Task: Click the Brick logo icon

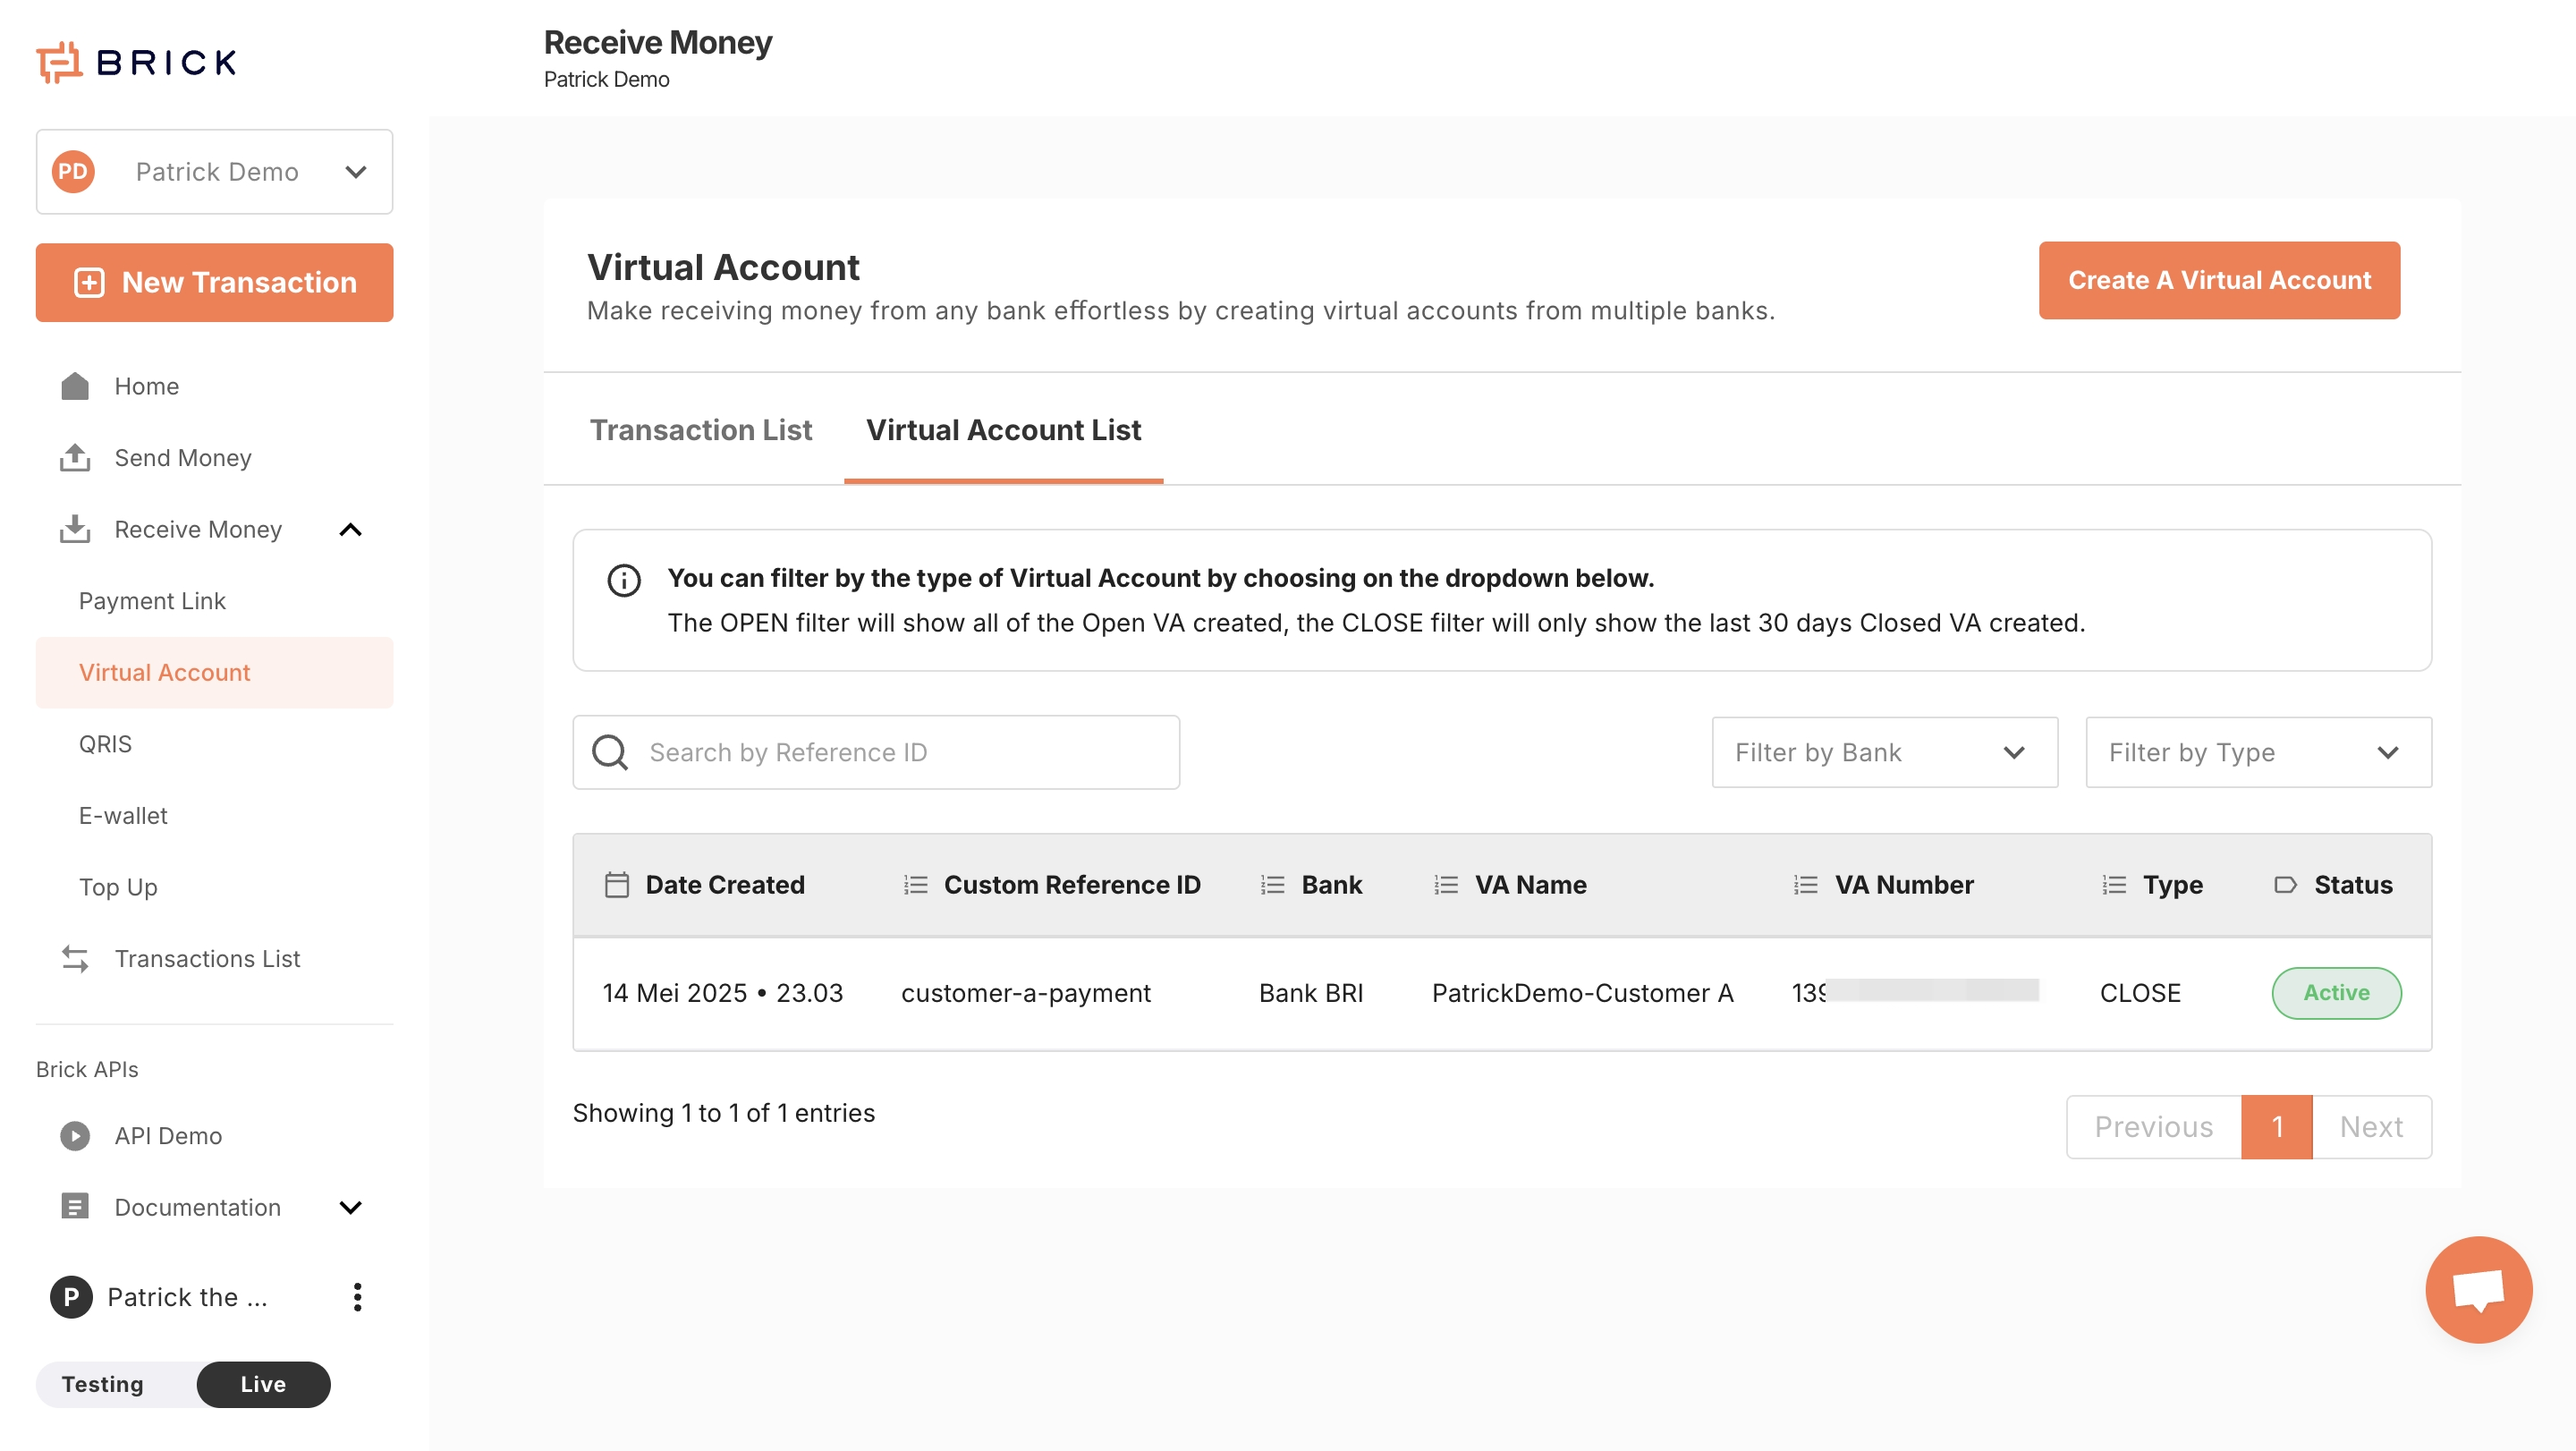Action: pyautogui.click(x=59, y=62)
